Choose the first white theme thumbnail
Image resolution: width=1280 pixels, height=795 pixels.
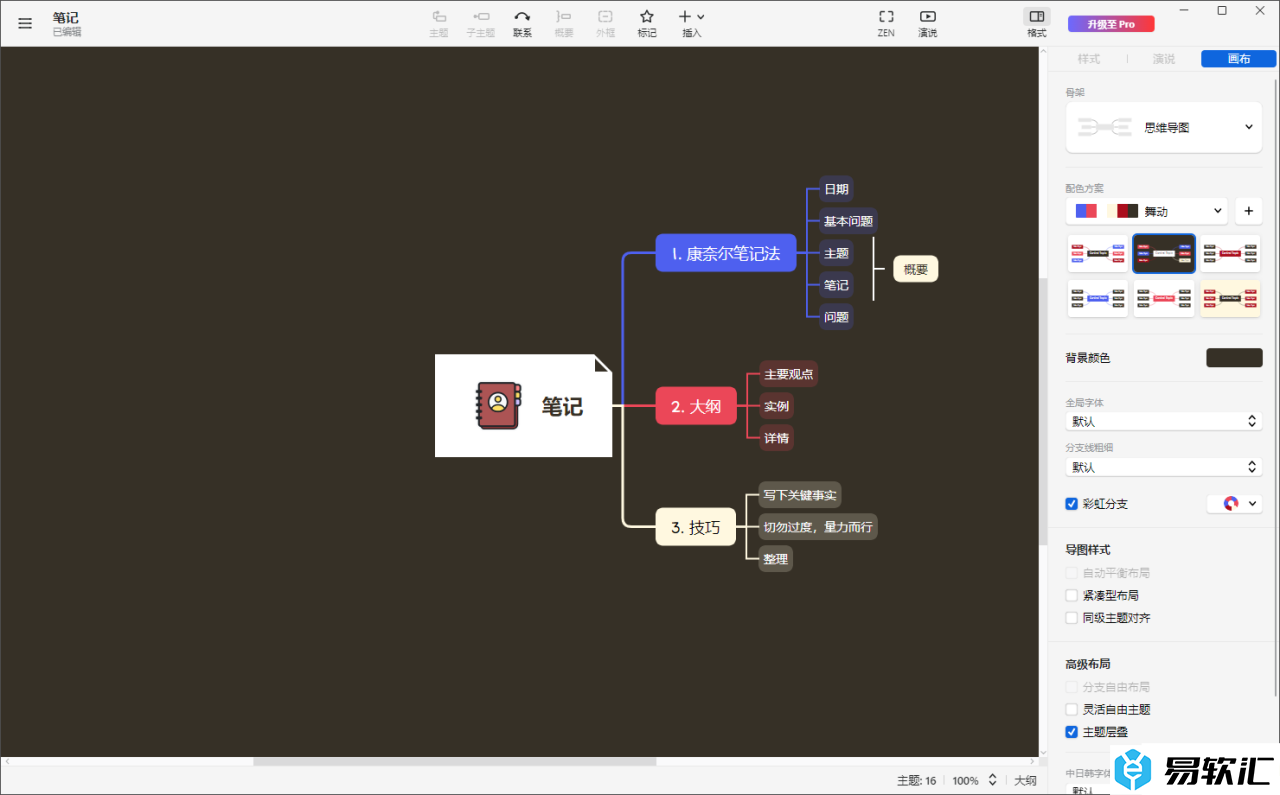(1098, 254)
